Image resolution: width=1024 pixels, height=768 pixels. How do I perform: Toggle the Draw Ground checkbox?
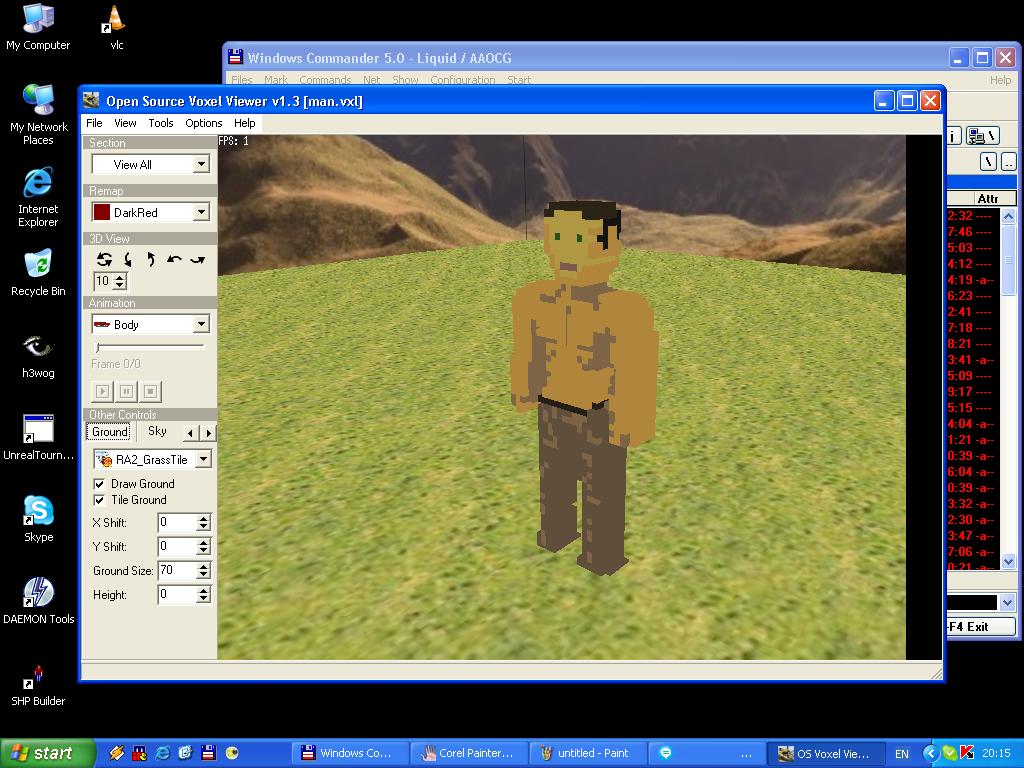[99, 484]
